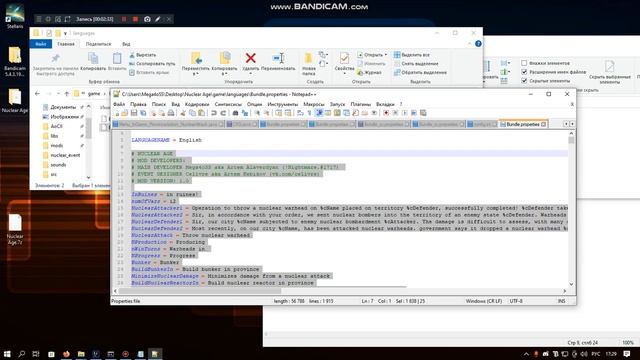Click the UTF-8 encoding in Notepad++ status bar

coord(516,301)
